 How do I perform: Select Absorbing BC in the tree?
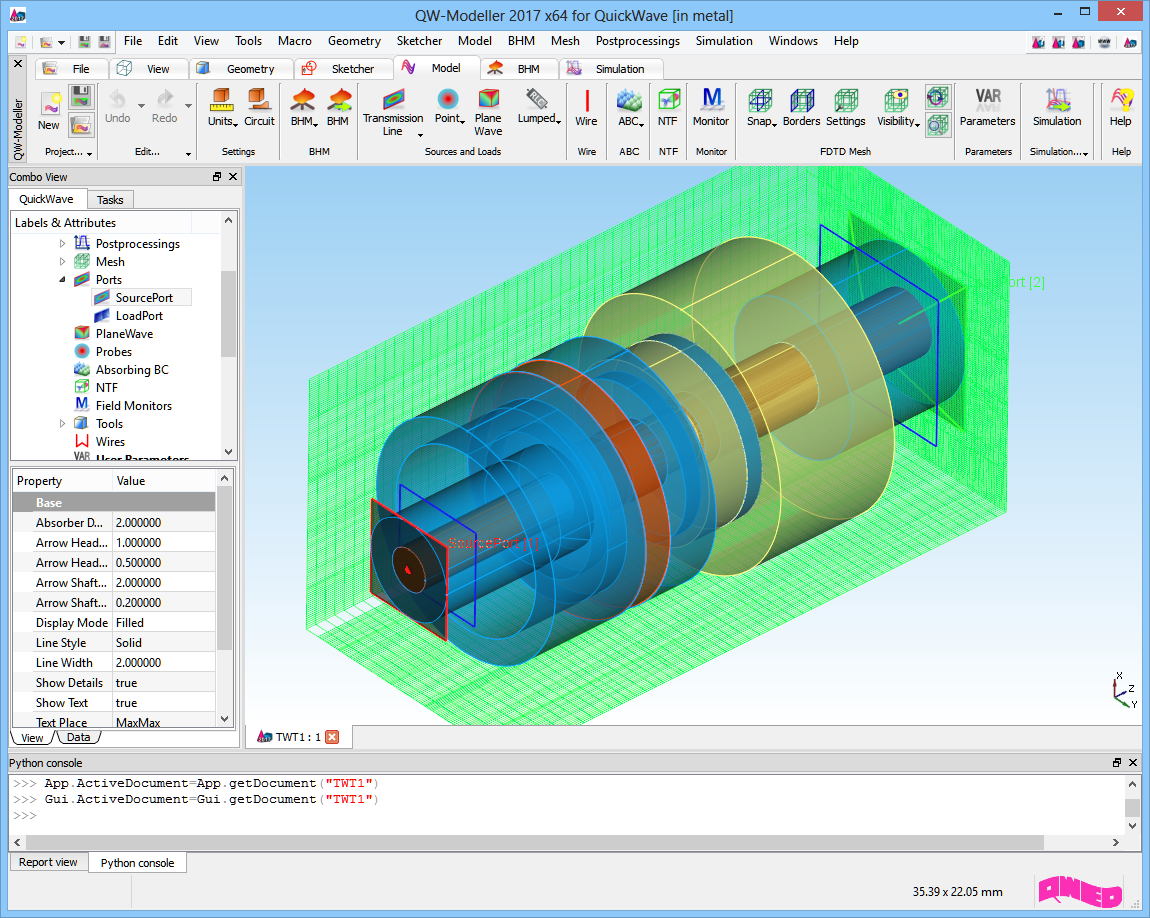tap(132, 370)
